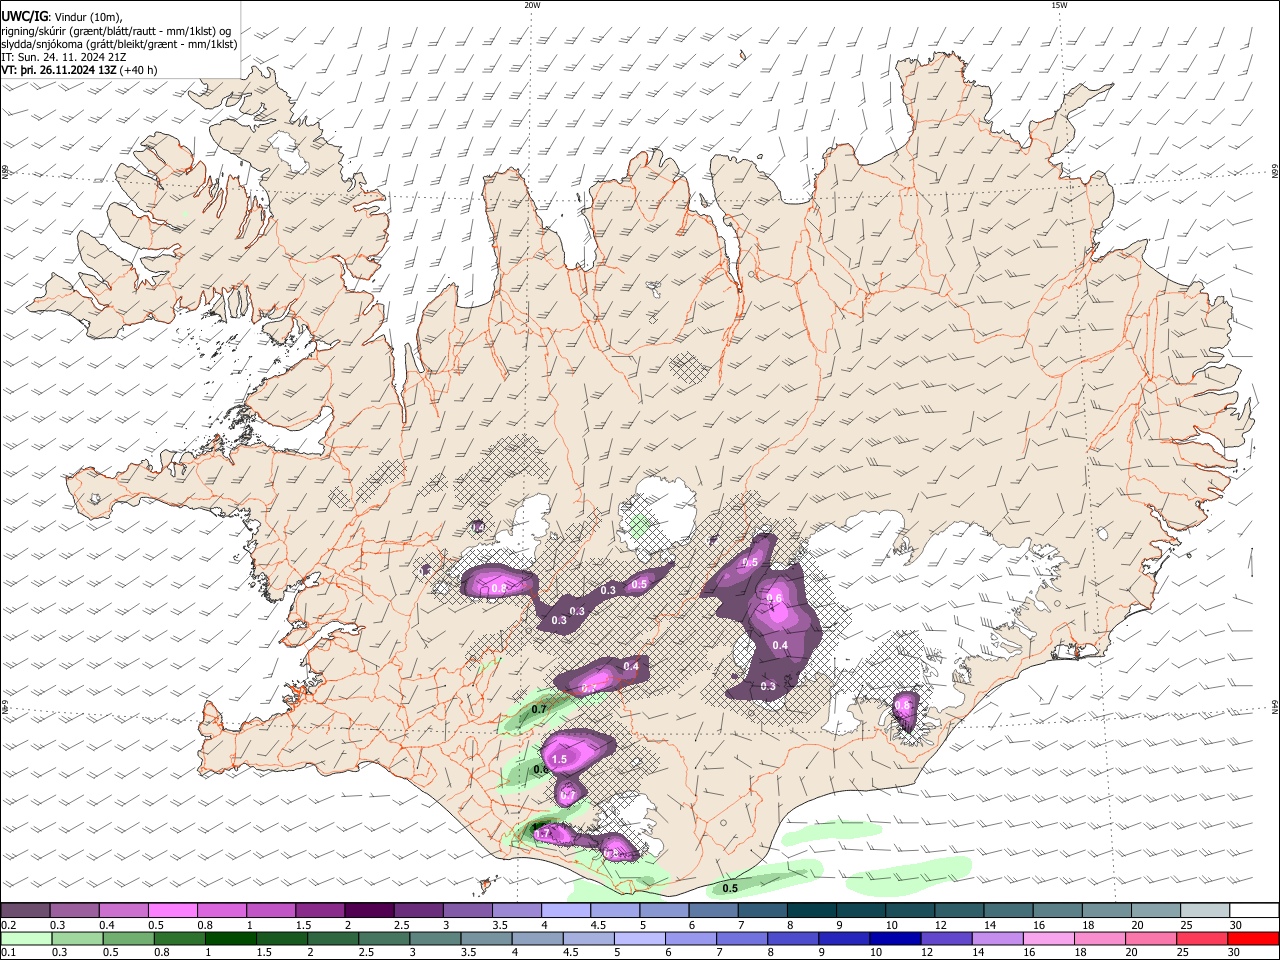The width and height of the screenshot is (1280, 960).
Task: Click the lavender 4–4.5 snow legend swatch
Action: coord(564,910)
